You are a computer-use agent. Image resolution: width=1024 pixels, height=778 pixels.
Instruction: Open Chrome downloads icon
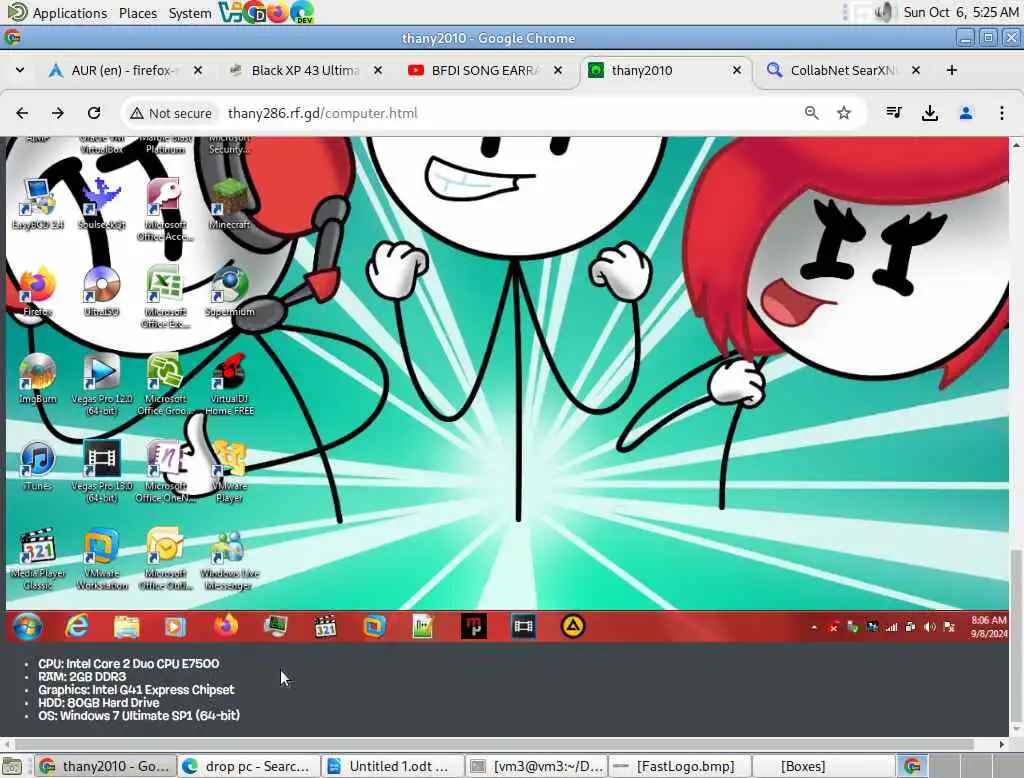tap(929, 113)
